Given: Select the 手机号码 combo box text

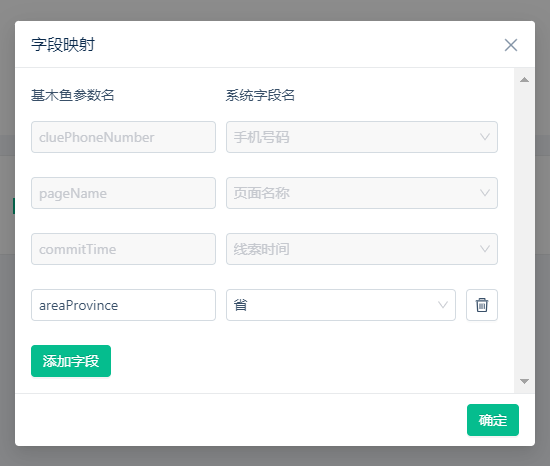Looking at the screenshot, I should (x=262, y=137).
